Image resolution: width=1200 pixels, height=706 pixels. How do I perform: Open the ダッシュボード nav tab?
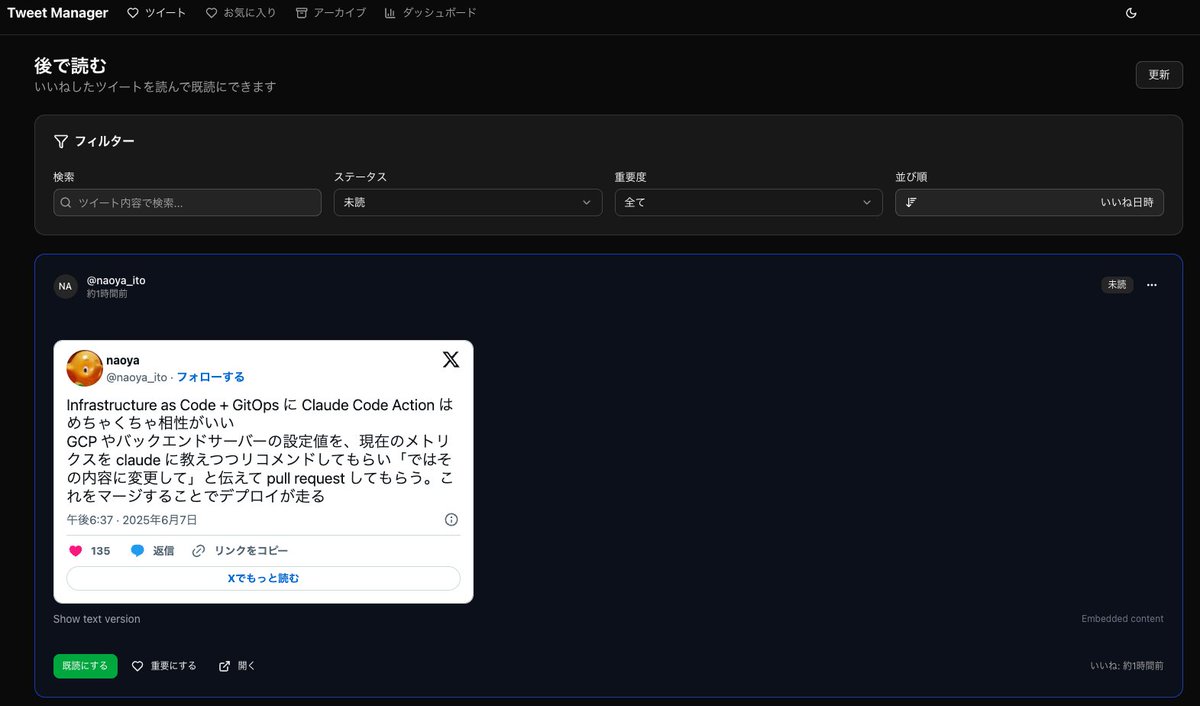click(x=430, y=13)
